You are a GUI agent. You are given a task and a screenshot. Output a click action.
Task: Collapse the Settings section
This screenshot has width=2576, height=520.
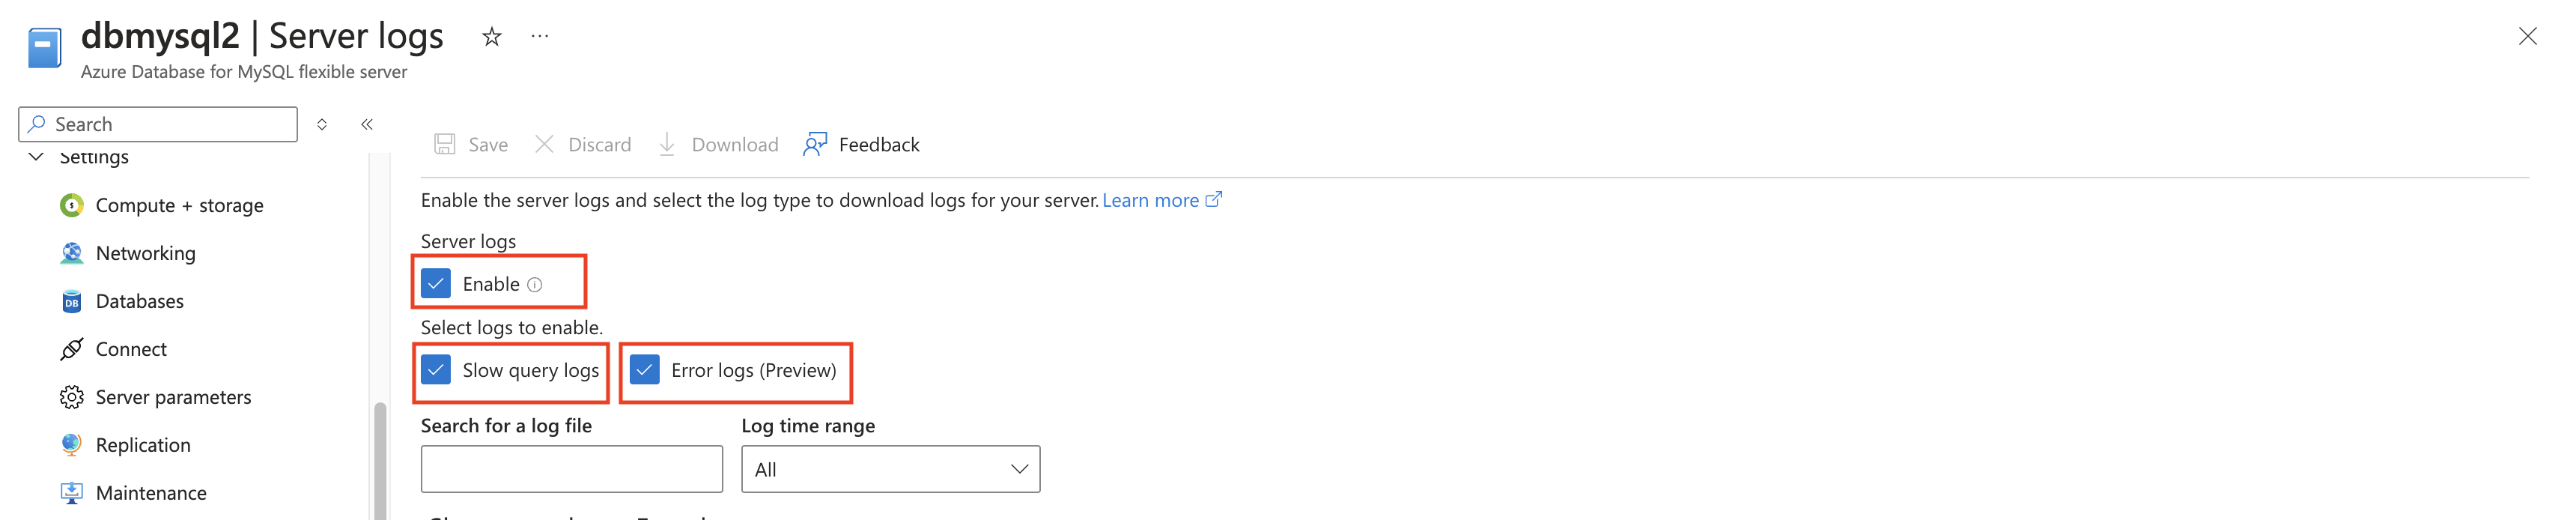click(35, 156)
